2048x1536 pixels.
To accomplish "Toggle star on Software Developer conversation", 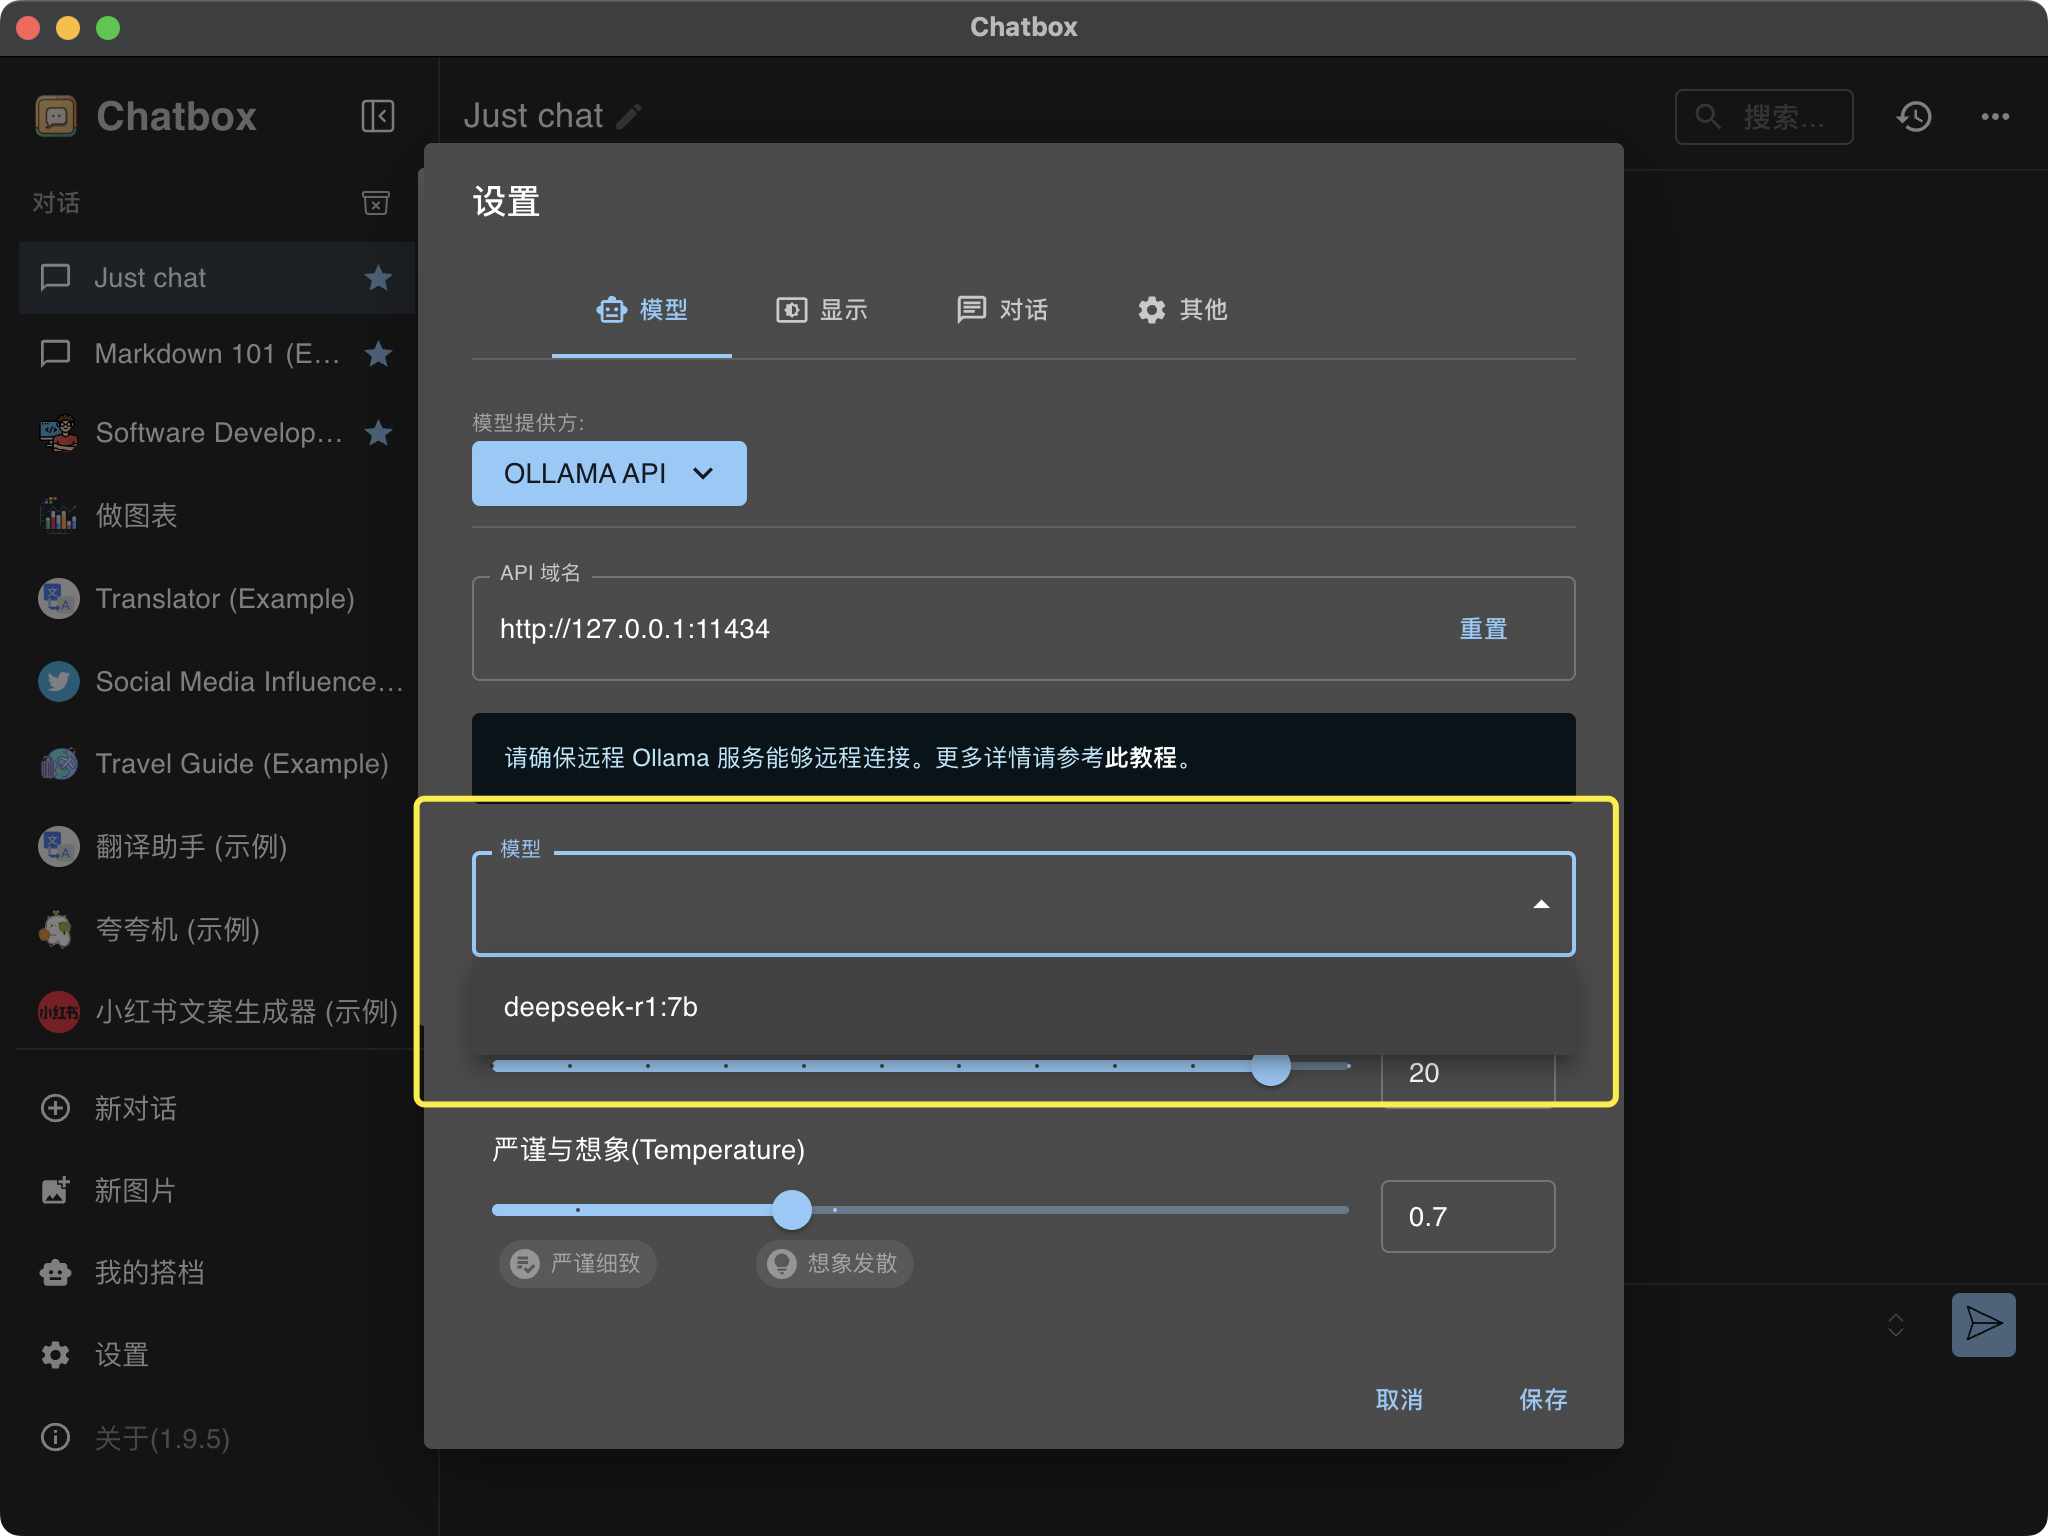I will point(378,433).
